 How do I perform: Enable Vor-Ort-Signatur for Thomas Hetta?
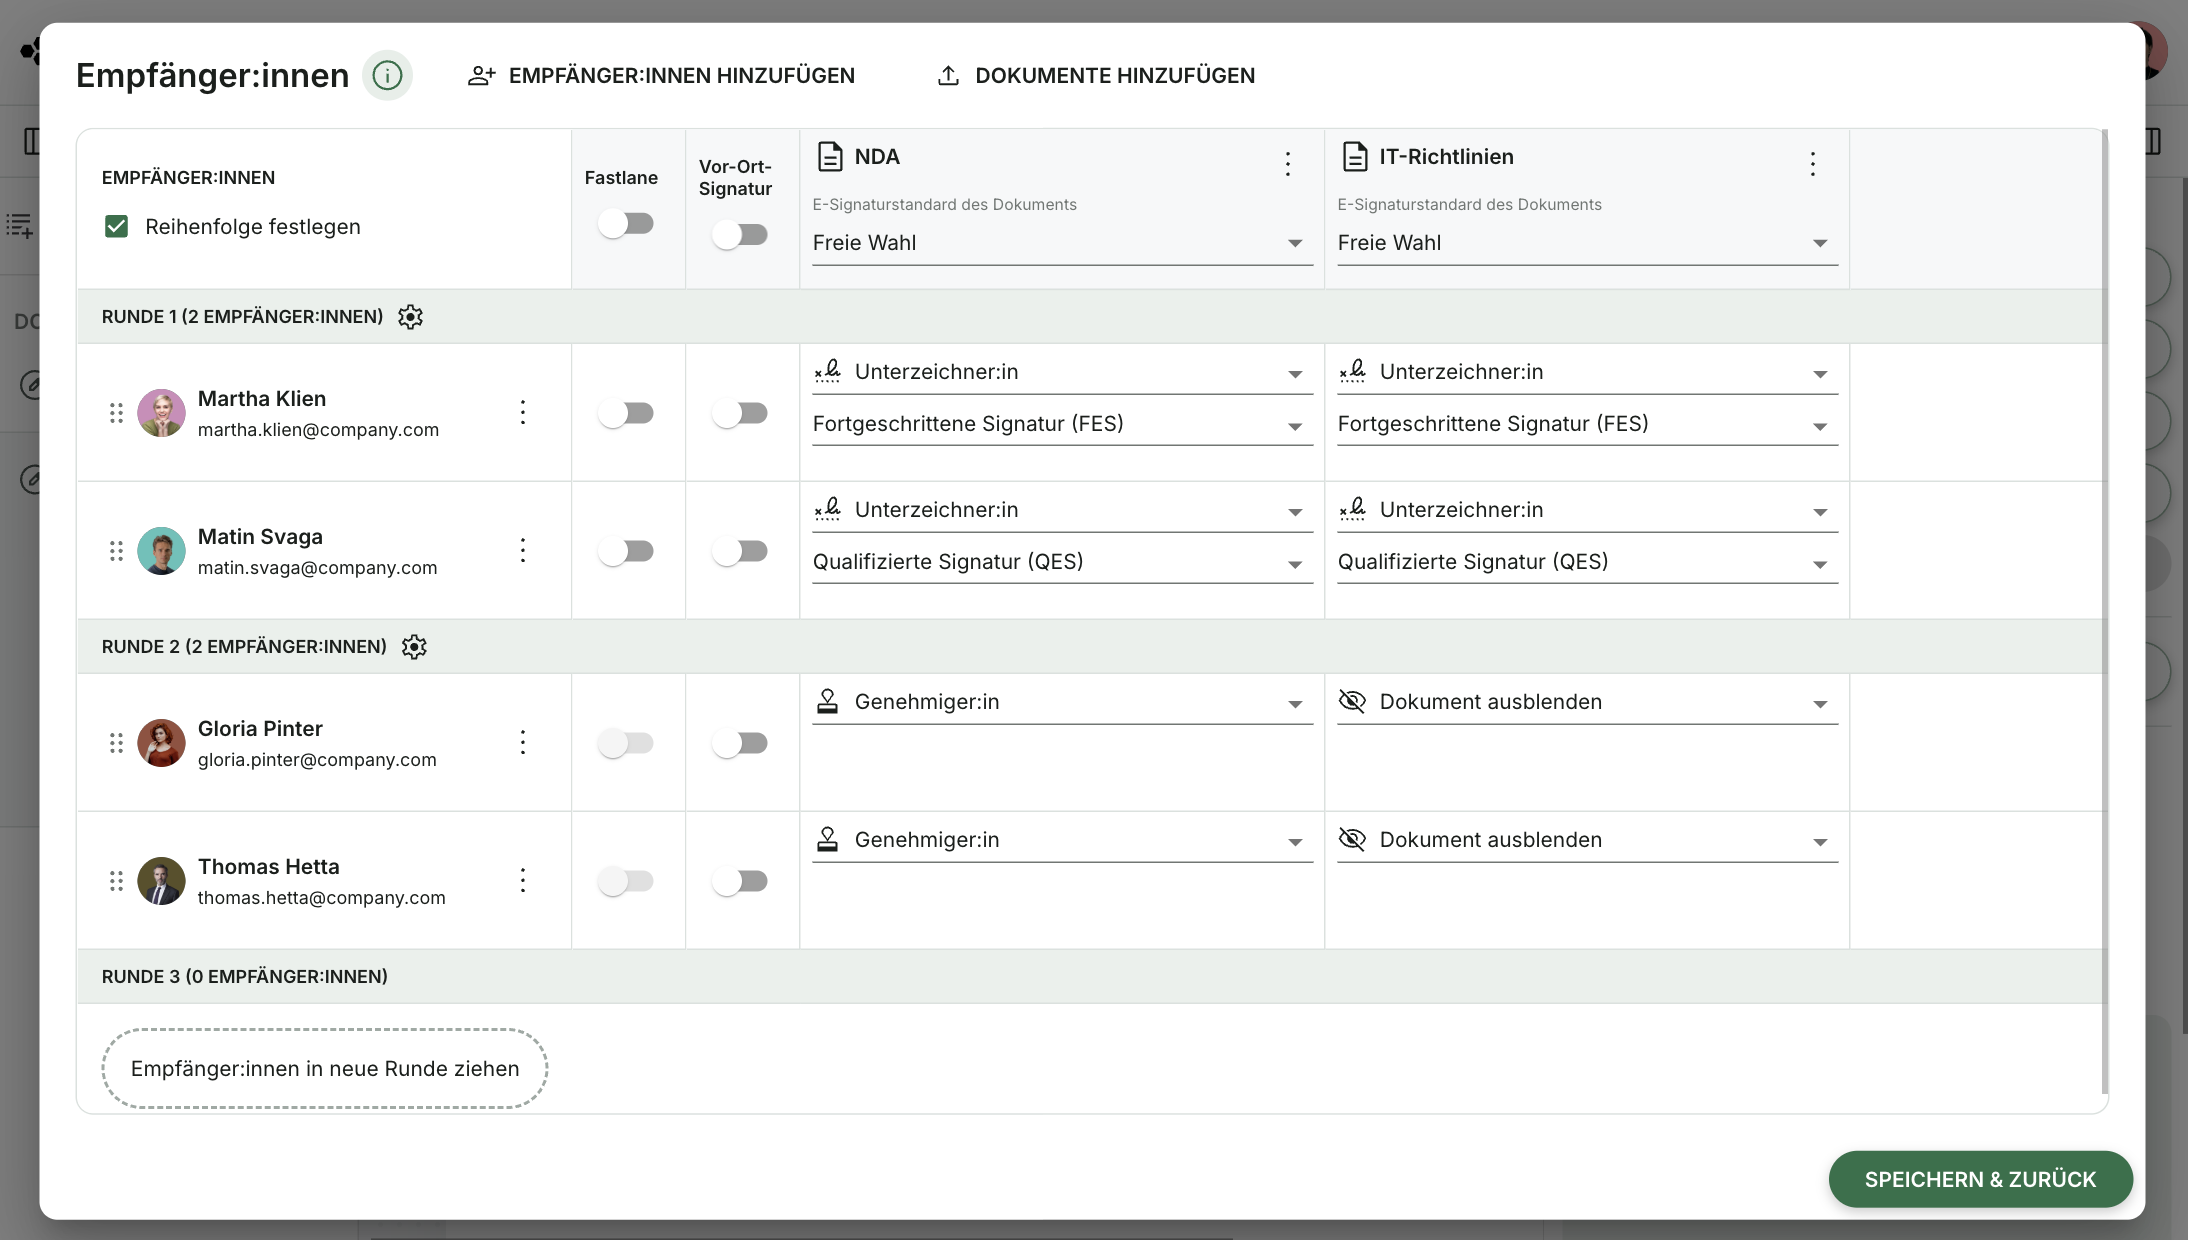[740, 881]
